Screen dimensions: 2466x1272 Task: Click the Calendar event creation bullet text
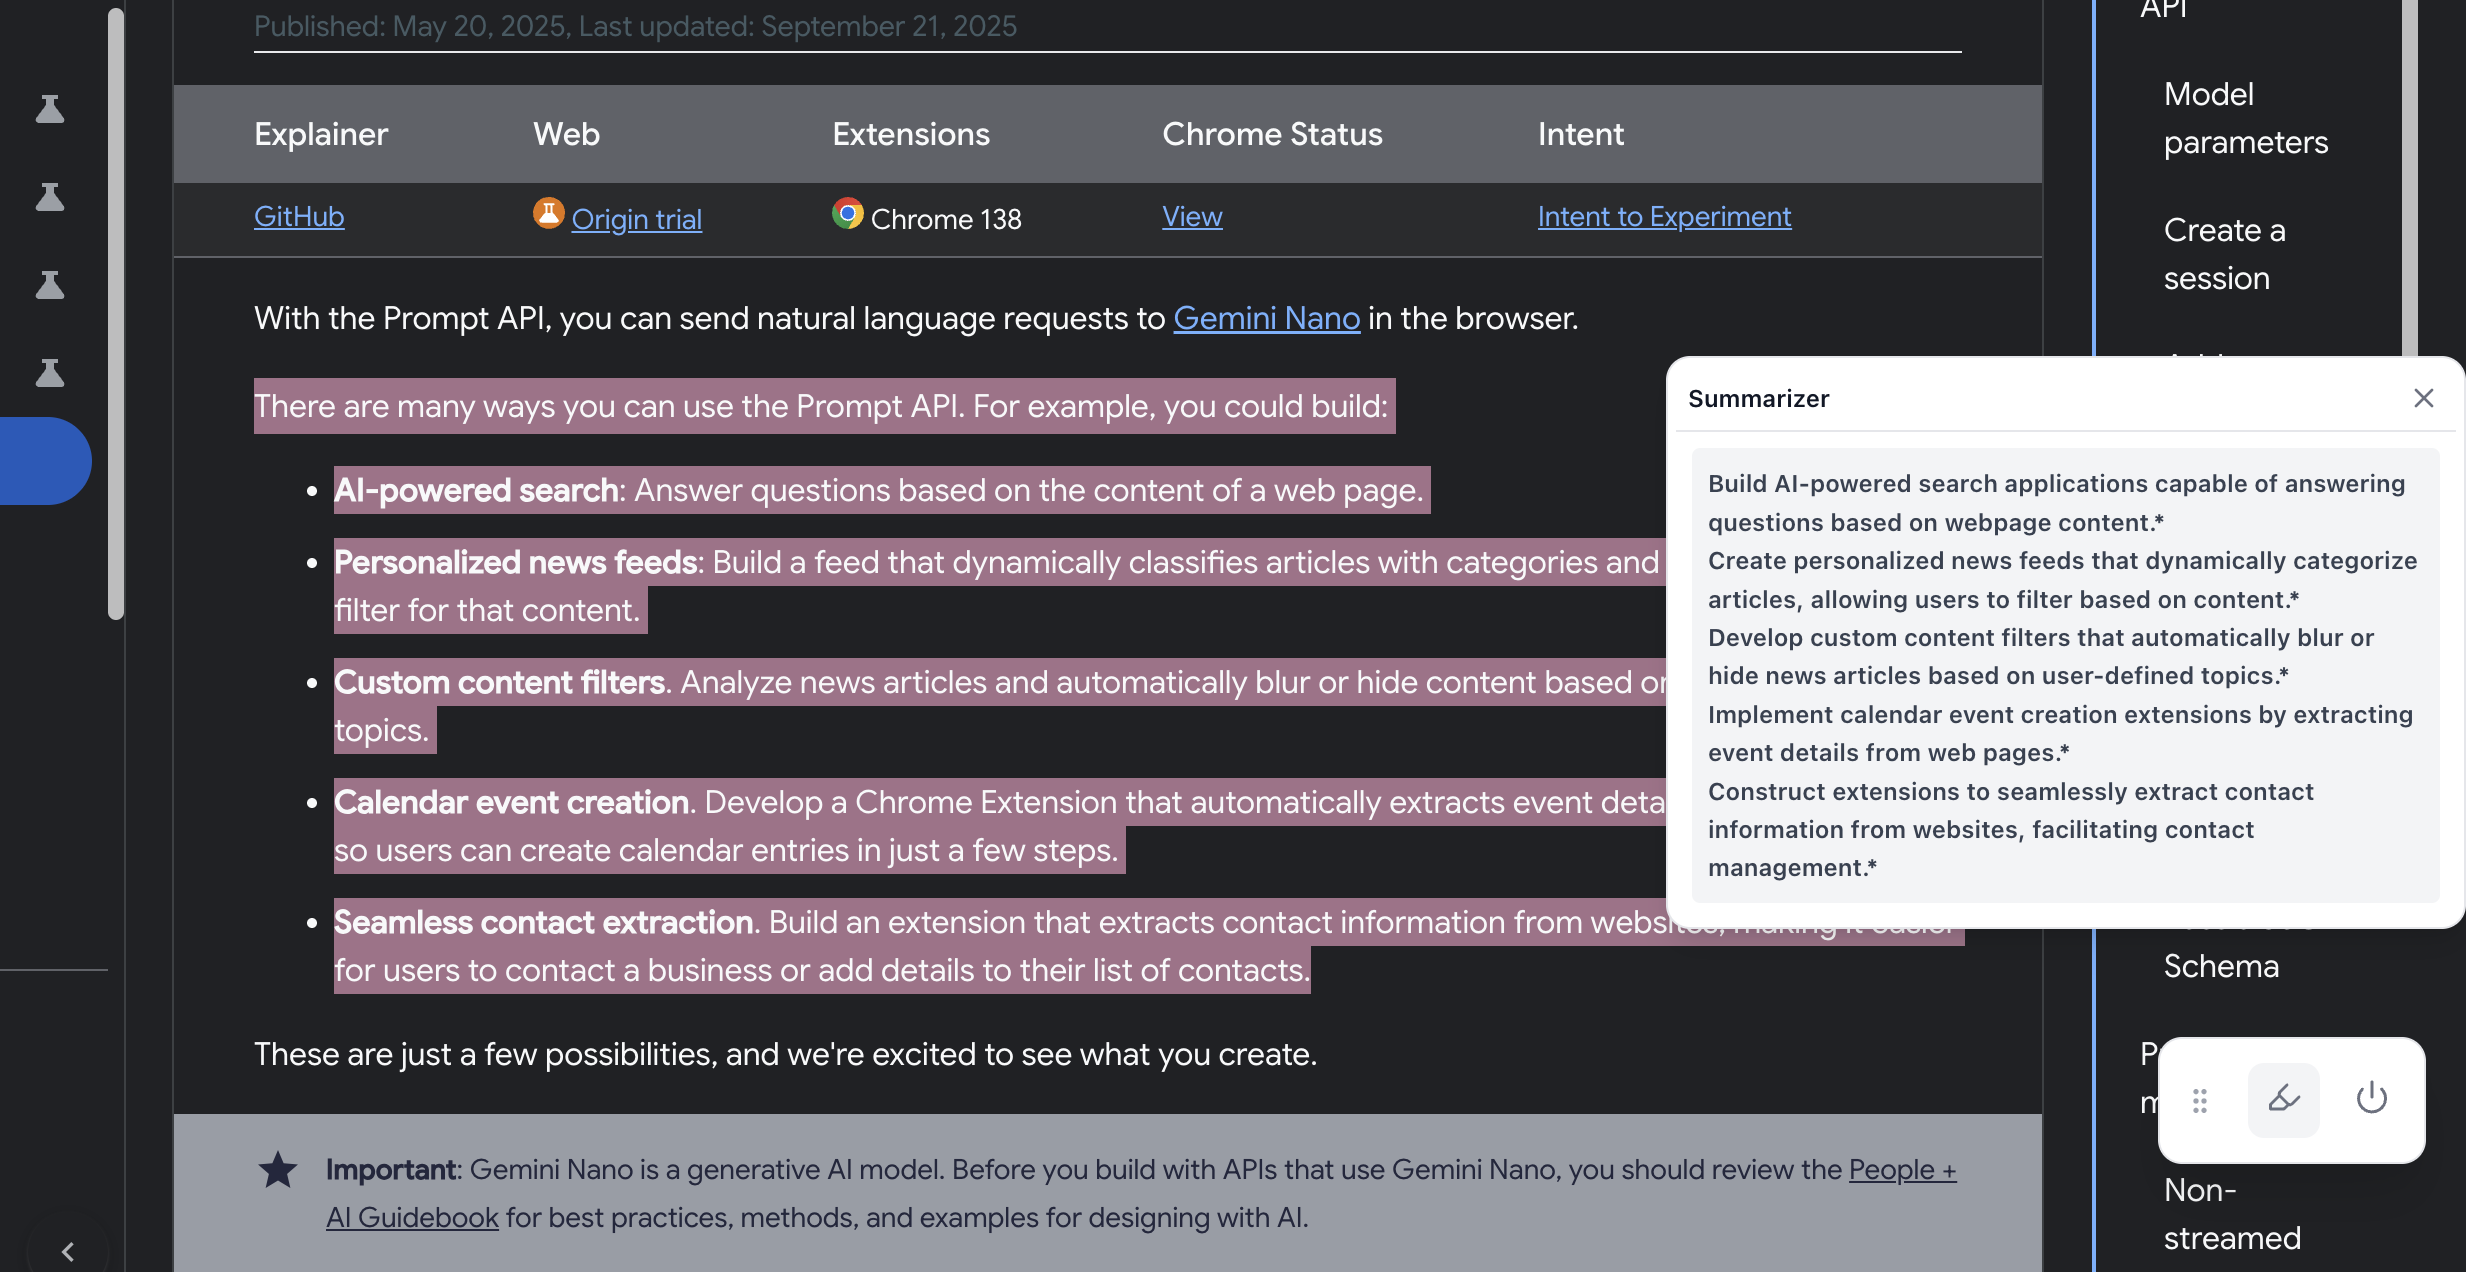click(x=1000, y=826)
